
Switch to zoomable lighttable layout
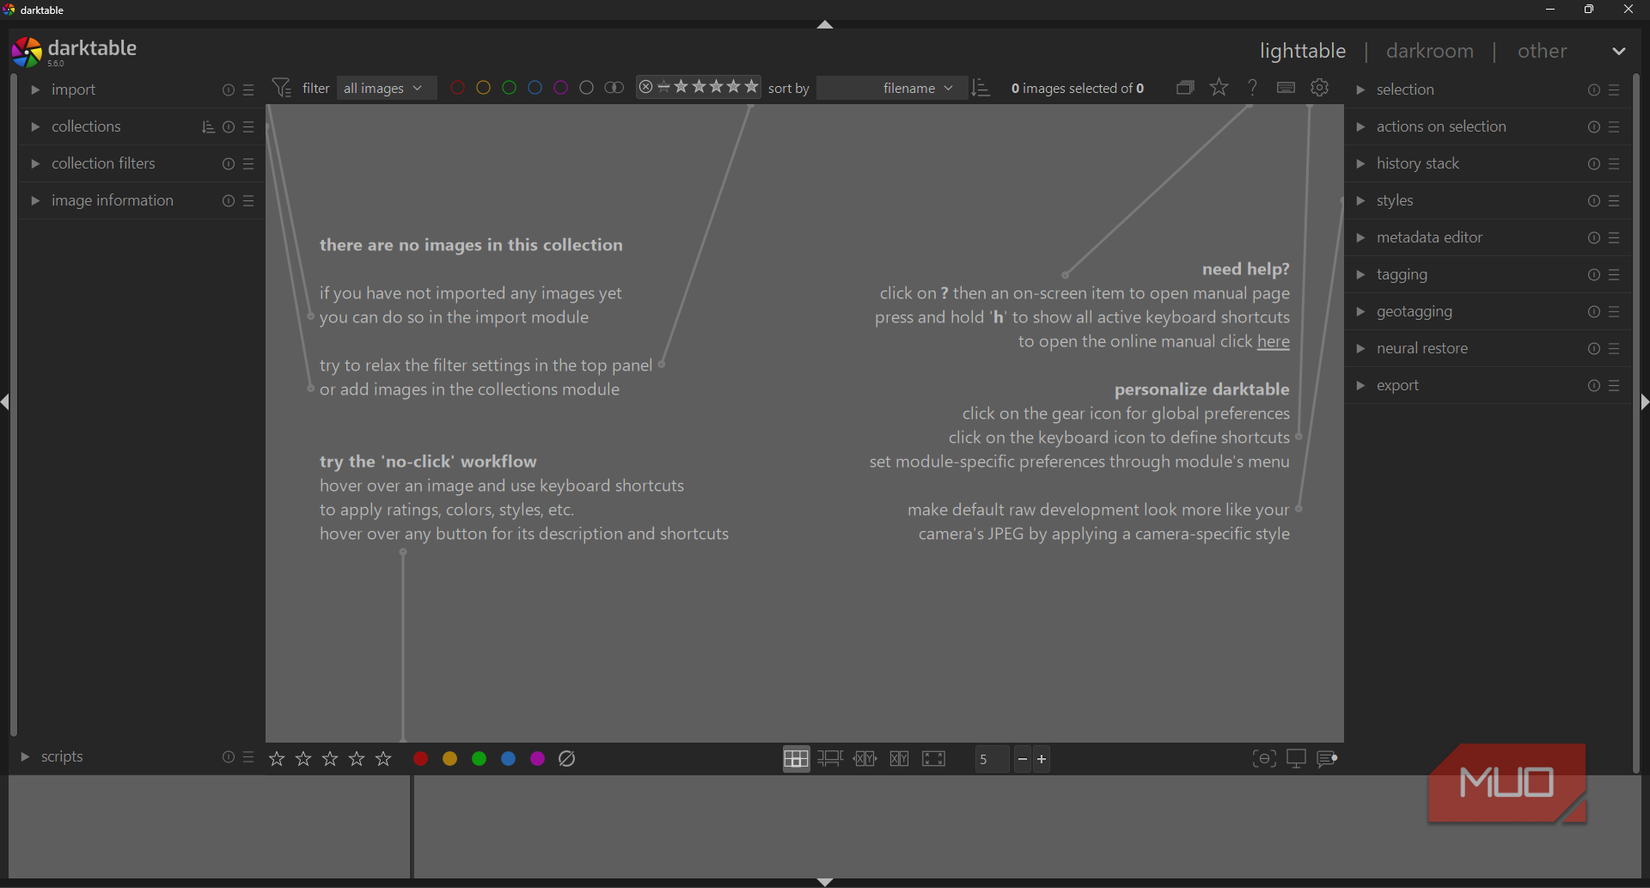tap(830, 759)
